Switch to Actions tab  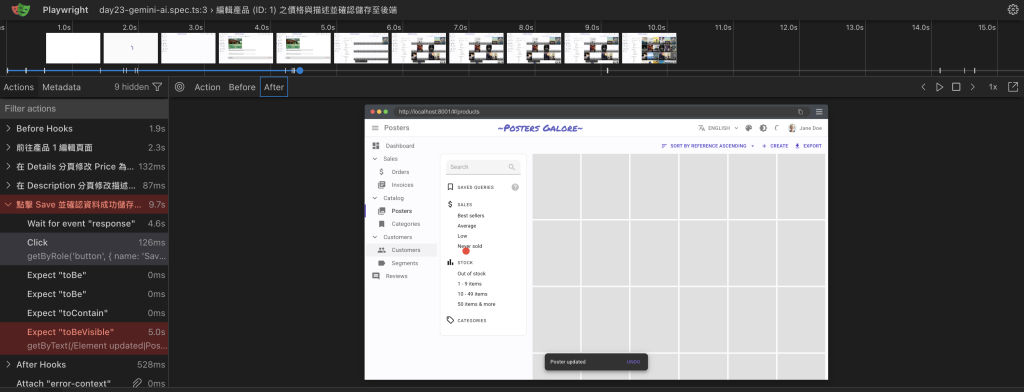pos(19,87)
